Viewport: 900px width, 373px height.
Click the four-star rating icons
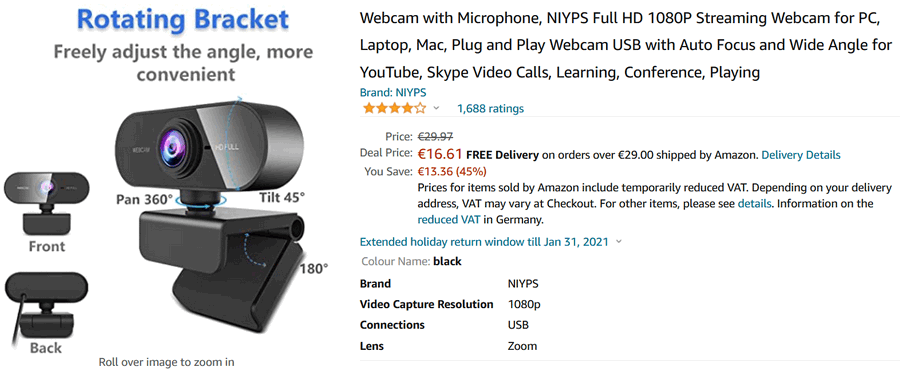[394, 108]
